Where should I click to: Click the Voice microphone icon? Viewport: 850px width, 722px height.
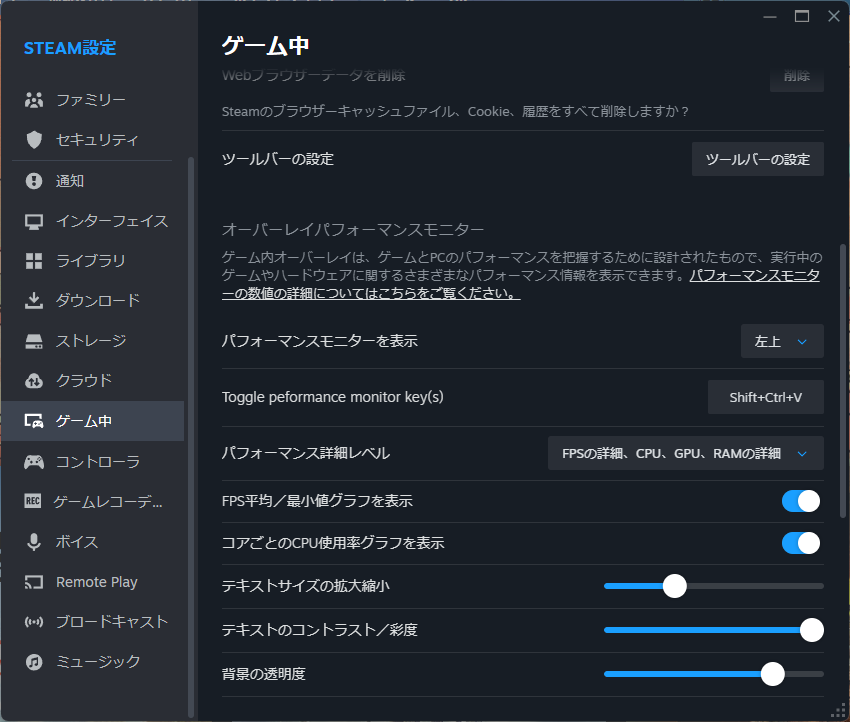pyautogui.click(x=34, y=542)
